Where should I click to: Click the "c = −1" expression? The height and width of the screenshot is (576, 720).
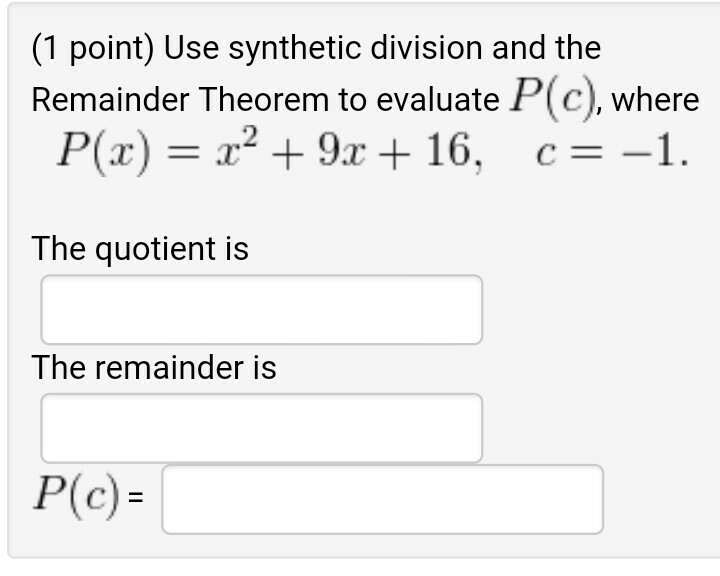click(x=611, y=153)
